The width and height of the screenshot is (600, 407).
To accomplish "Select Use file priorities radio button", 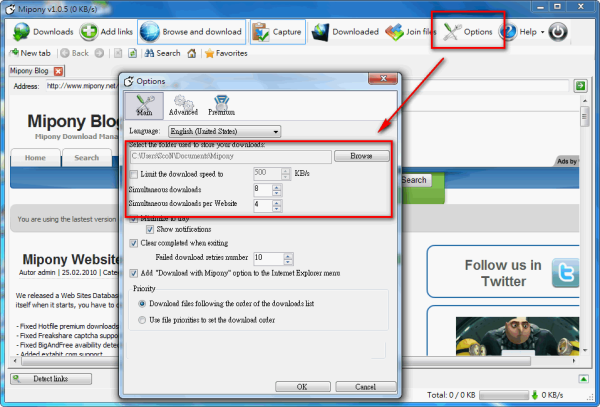I will tap(142, 320).
